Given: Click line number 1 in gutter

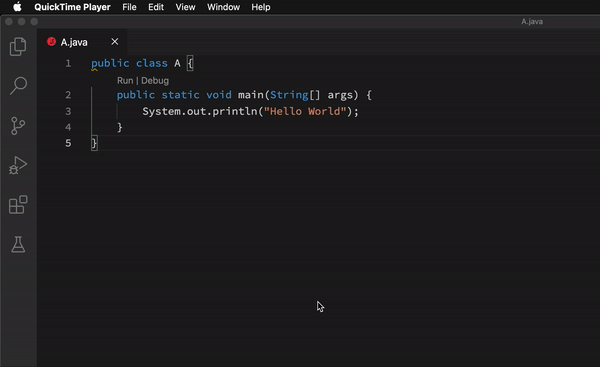Looking at the screenshot, I should point(68,63).
